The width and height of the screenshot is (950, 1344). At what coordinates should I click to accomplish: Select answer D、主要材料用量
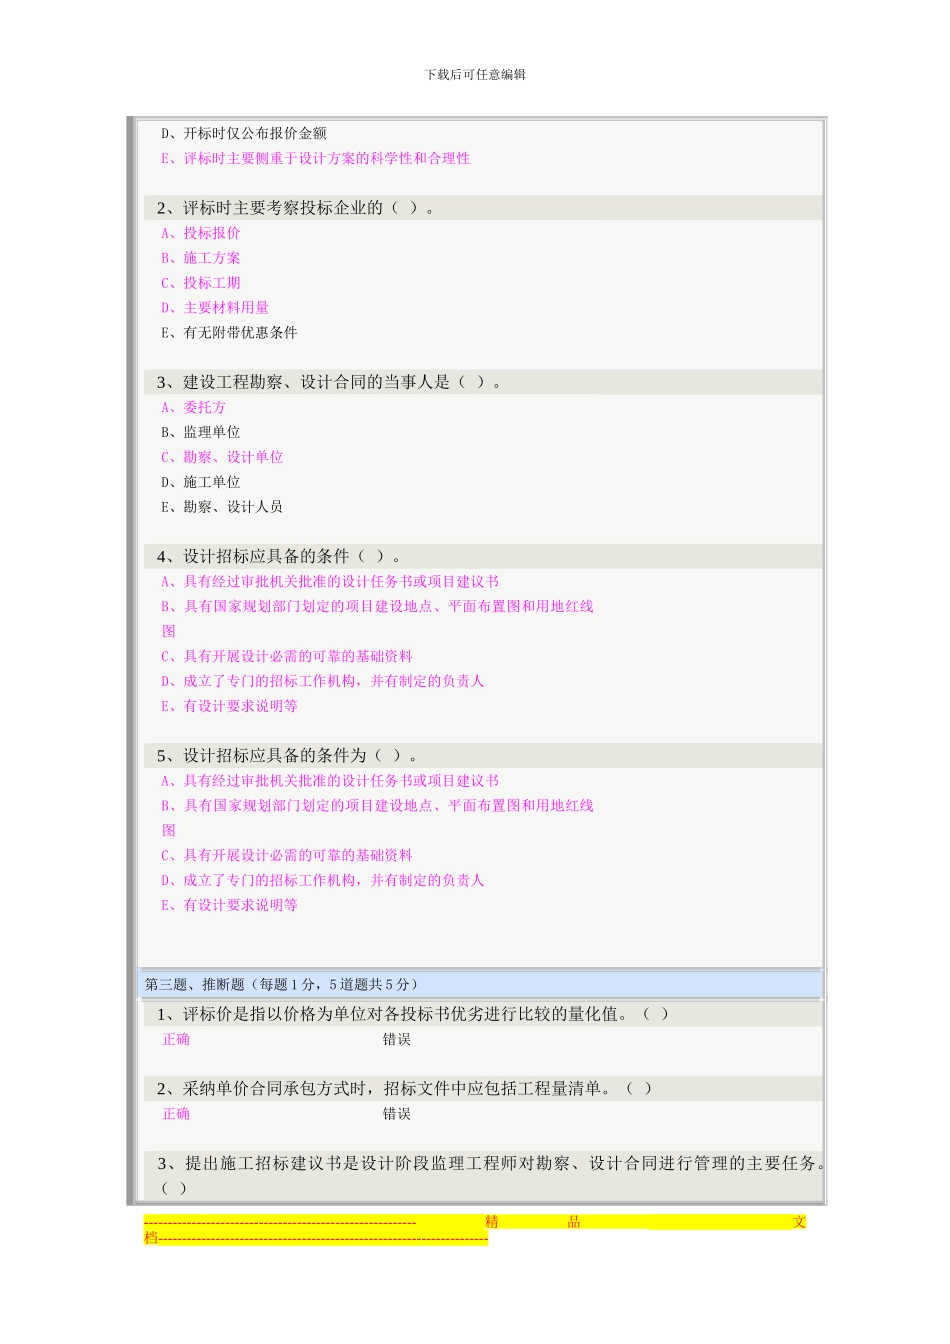215,308
